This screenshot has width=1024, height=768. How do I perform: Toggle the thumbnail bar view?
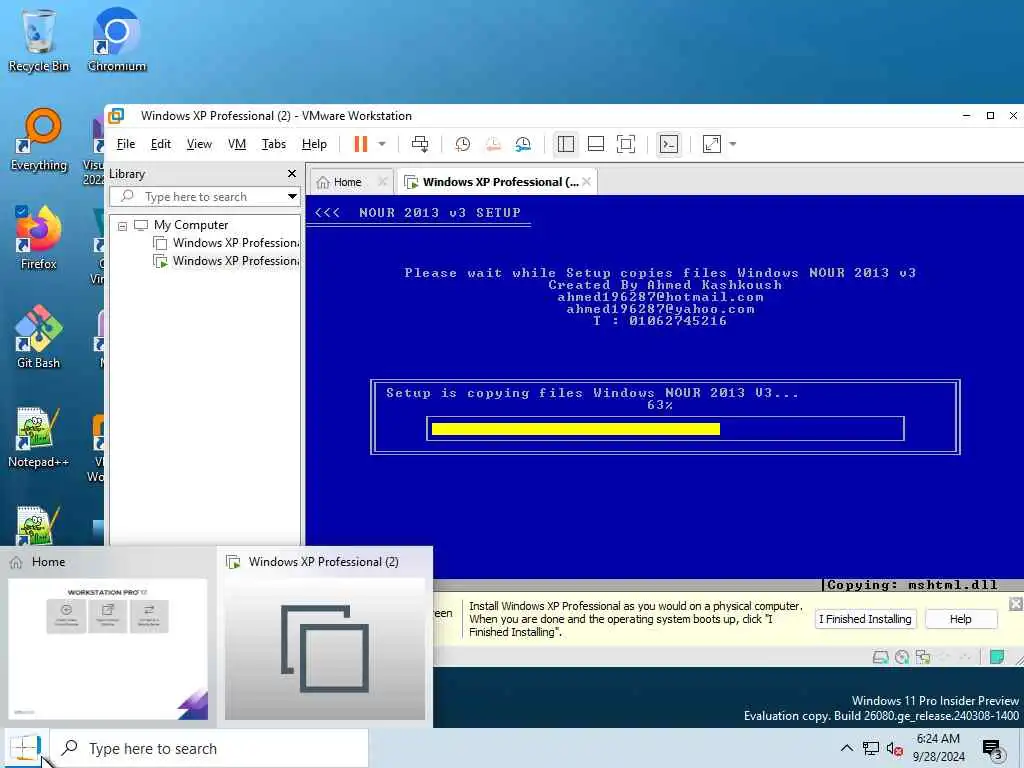tap(596, 144)
